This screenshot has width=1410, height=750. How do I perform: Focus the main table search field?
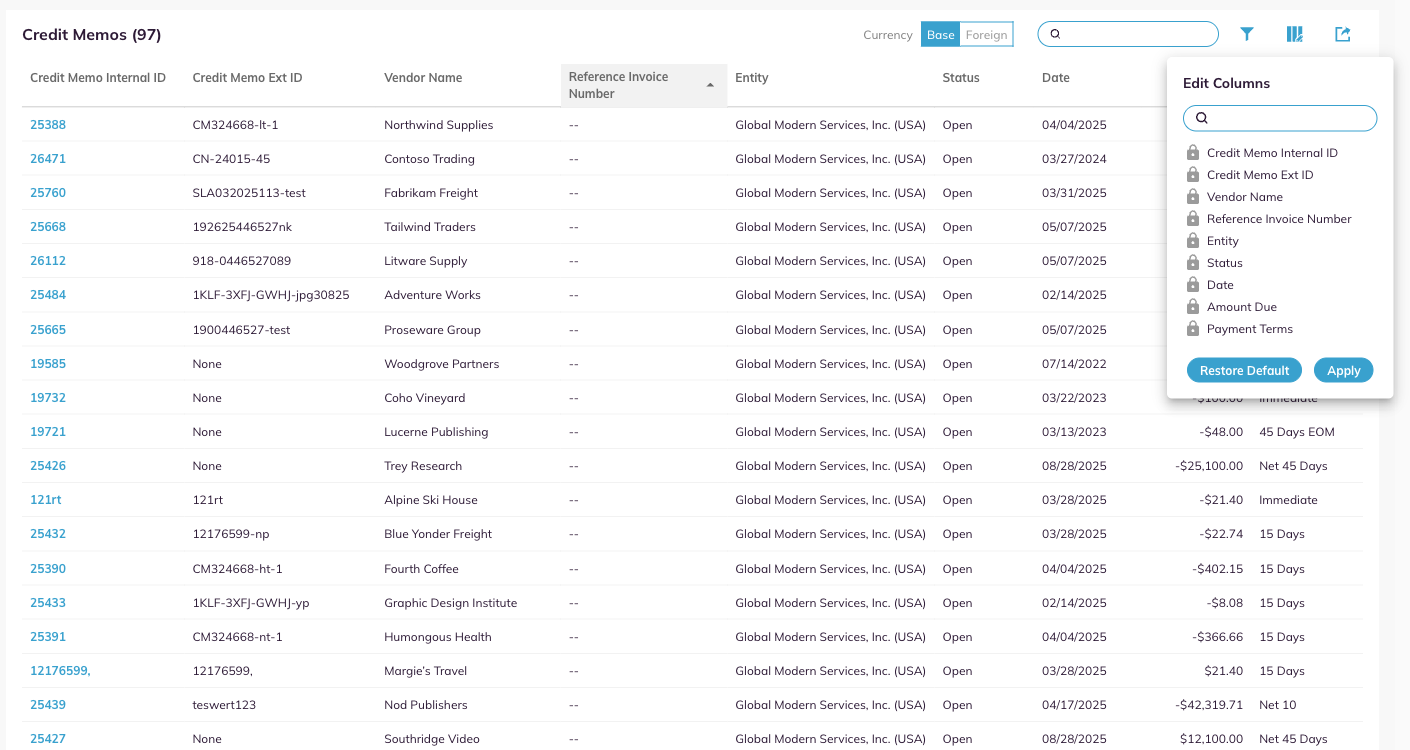pyautogui.click(x=1128, y=34)
